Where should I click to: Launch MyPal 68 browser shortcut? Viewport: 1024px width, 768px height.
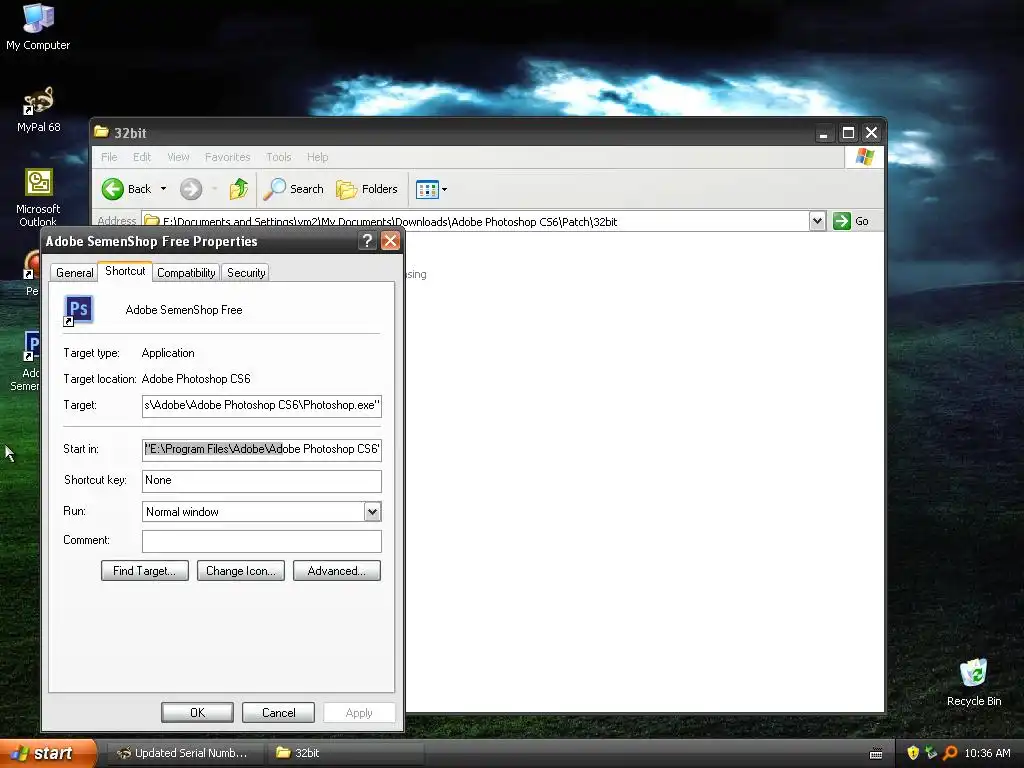(38, 109)
